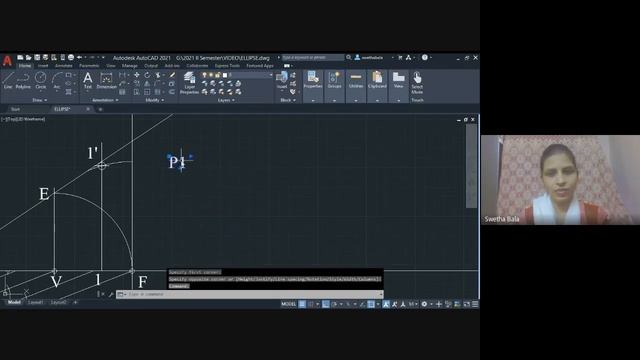Click the Select Mode touch button
Viewport: 640px width, 360px height.
(x=417, y=83)
